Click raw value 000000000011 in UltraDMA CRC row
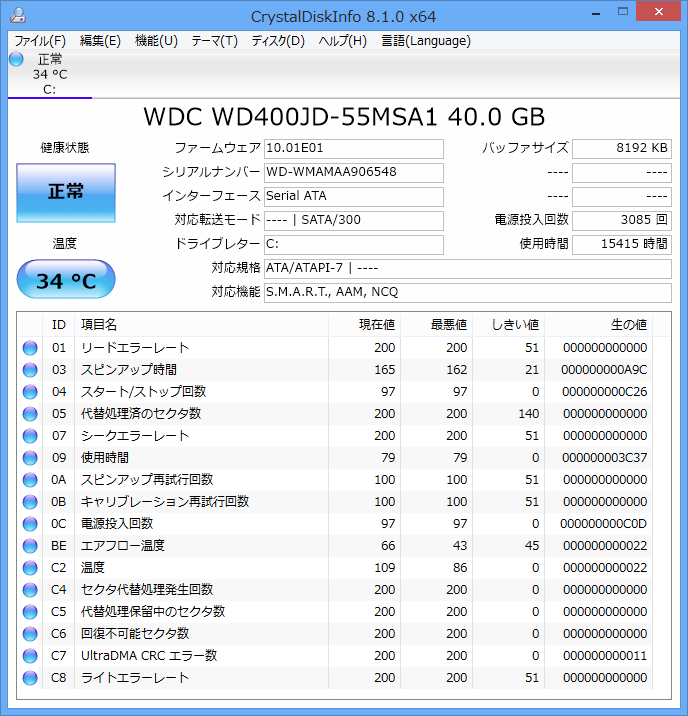The height and width of the screenshot is (716, 688). [x=605, y=656]
